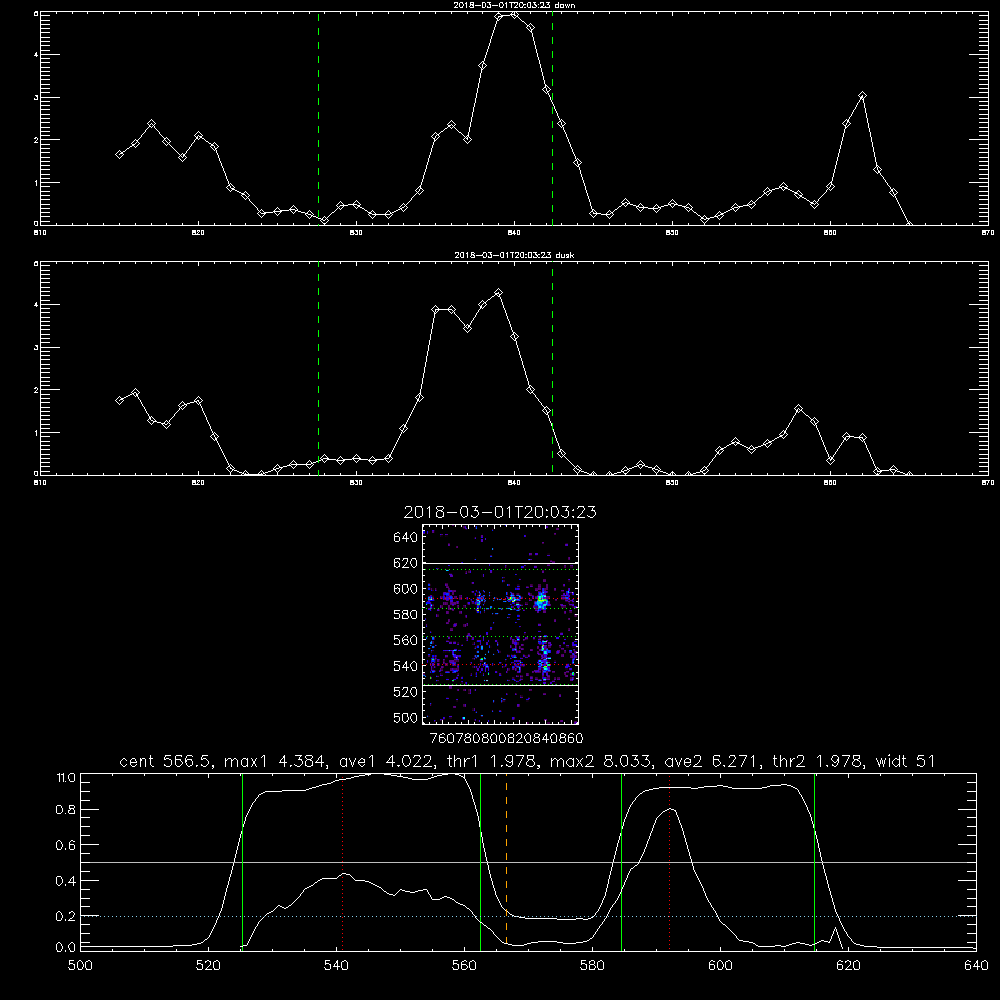Click the heatmap y-axis label 560
The height and width of the screenshot is (1000, 1000).
coord(406,640)
